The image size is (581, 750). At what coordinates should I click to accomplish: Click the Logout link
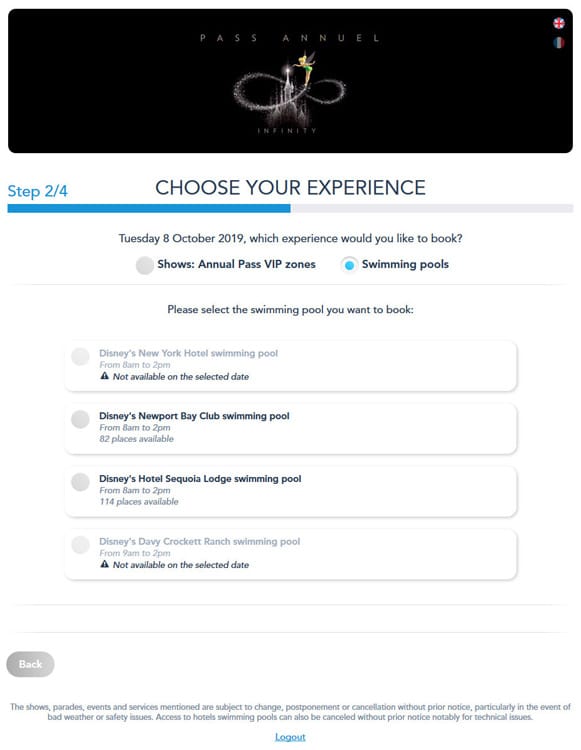click(x=290, y=737)
